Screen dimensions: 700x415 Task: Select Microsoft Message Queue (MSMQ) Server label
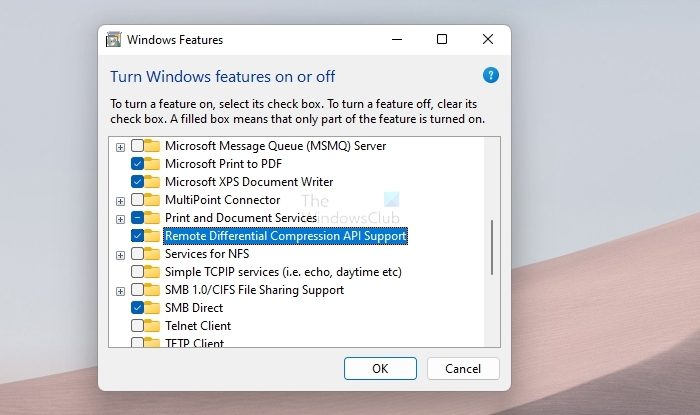[x=275, y=146]
